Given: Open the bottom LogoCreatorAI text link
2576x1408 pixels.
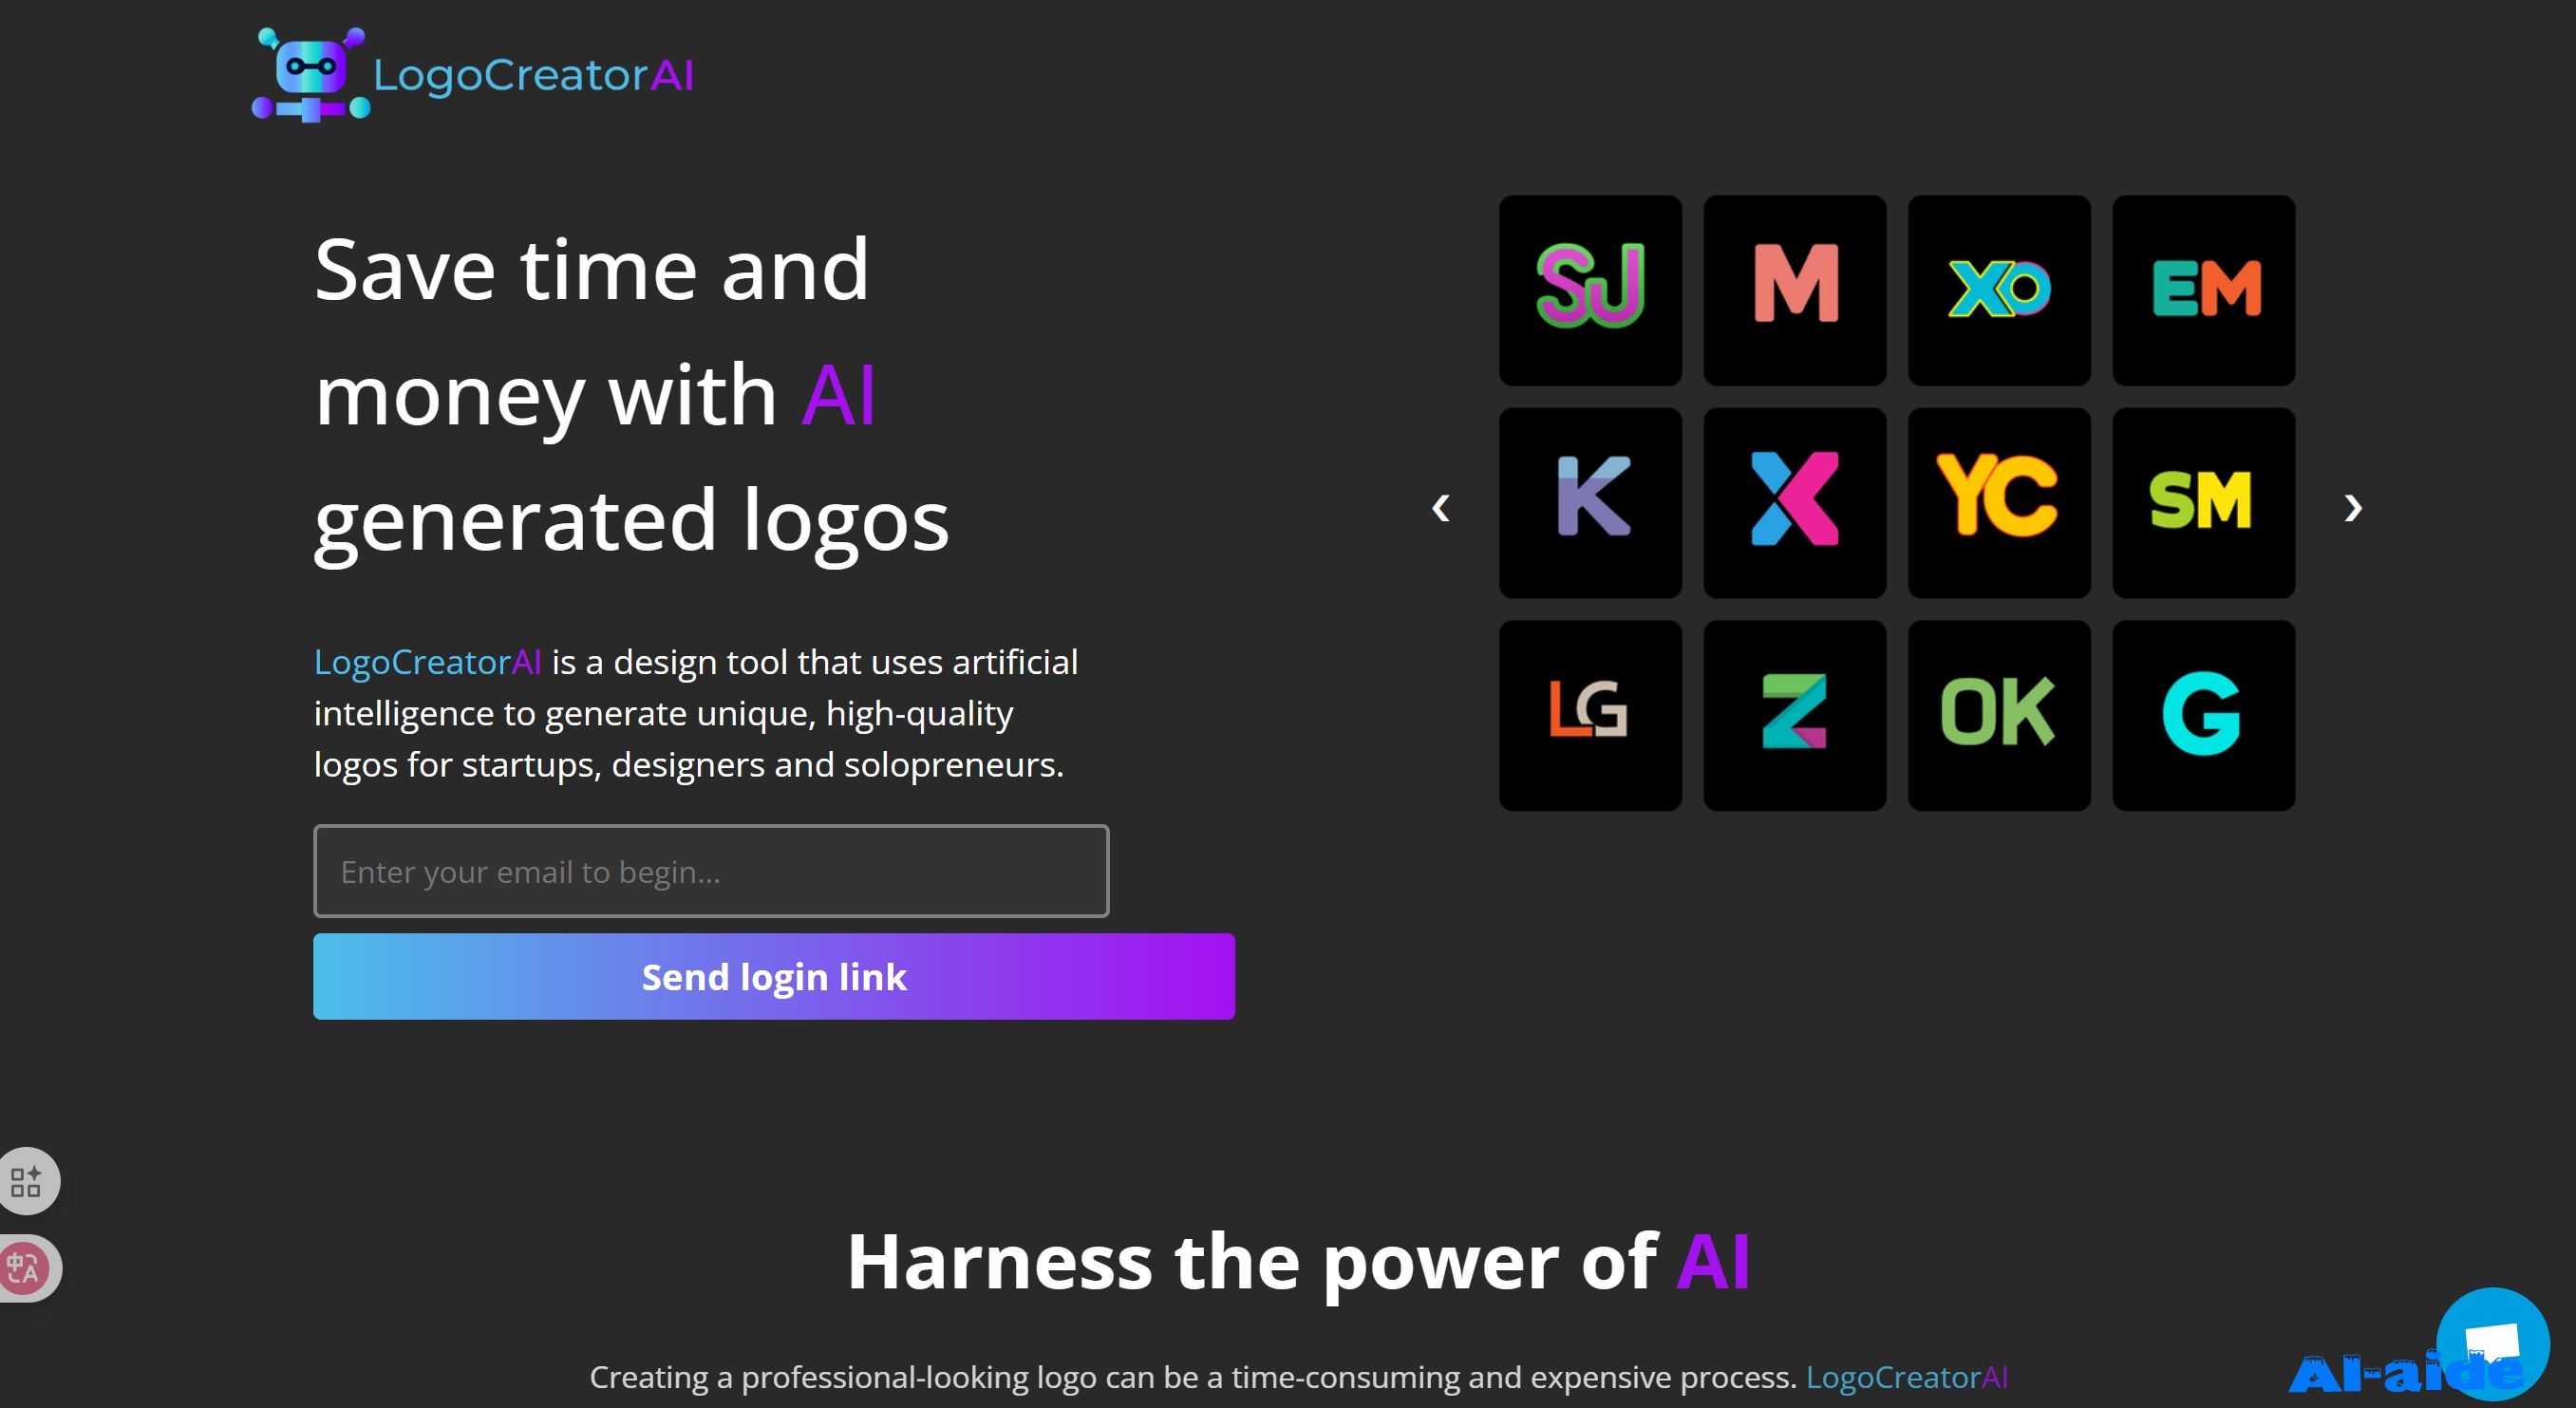Looking at the screenshot, I should coord(1906,1377).
